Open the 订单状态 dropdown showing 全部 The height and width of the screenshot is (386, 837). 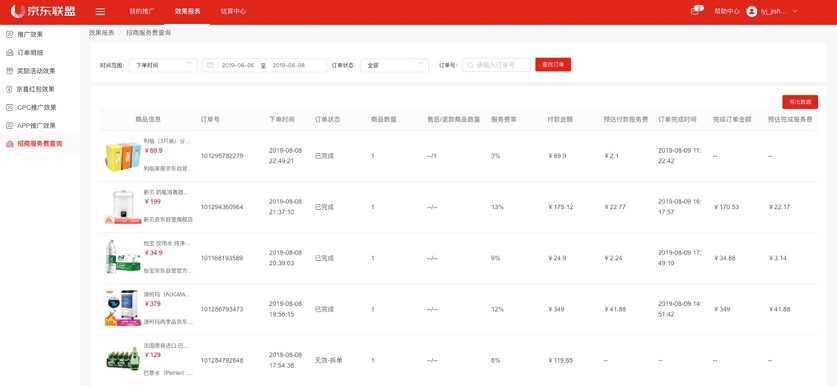(x=394, y=65)
